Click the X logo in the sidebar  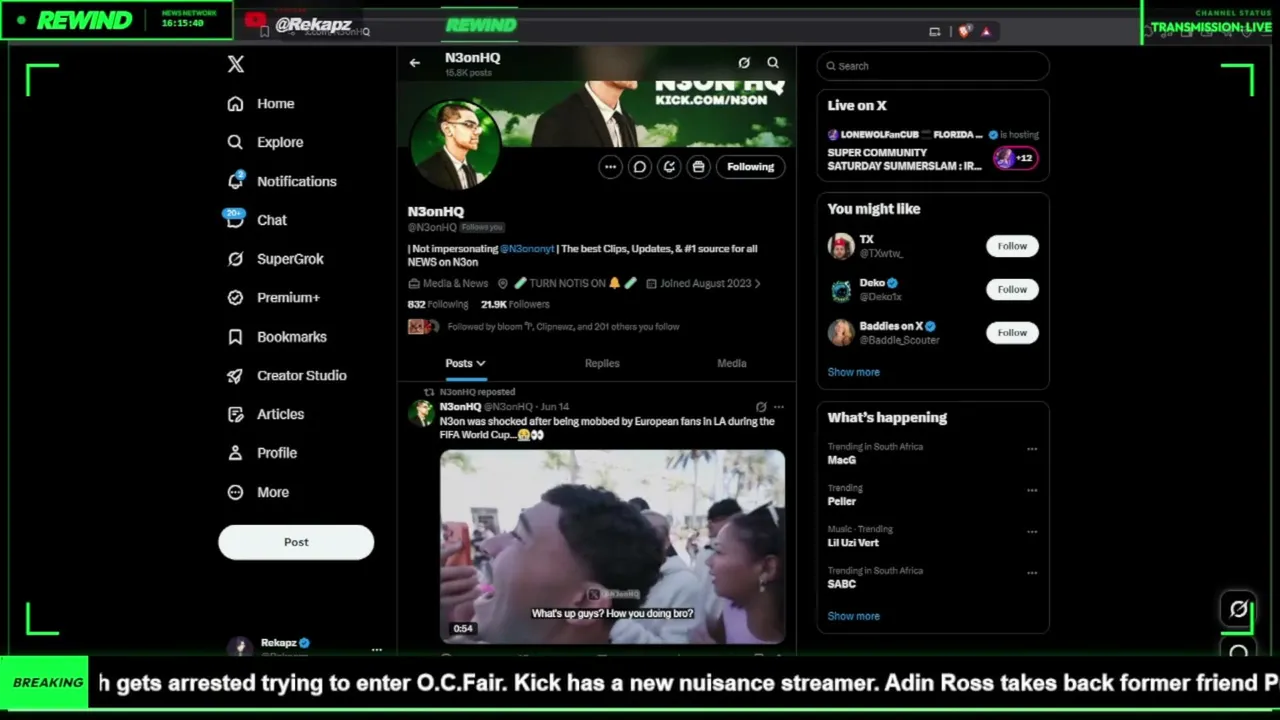coord(235,64)
